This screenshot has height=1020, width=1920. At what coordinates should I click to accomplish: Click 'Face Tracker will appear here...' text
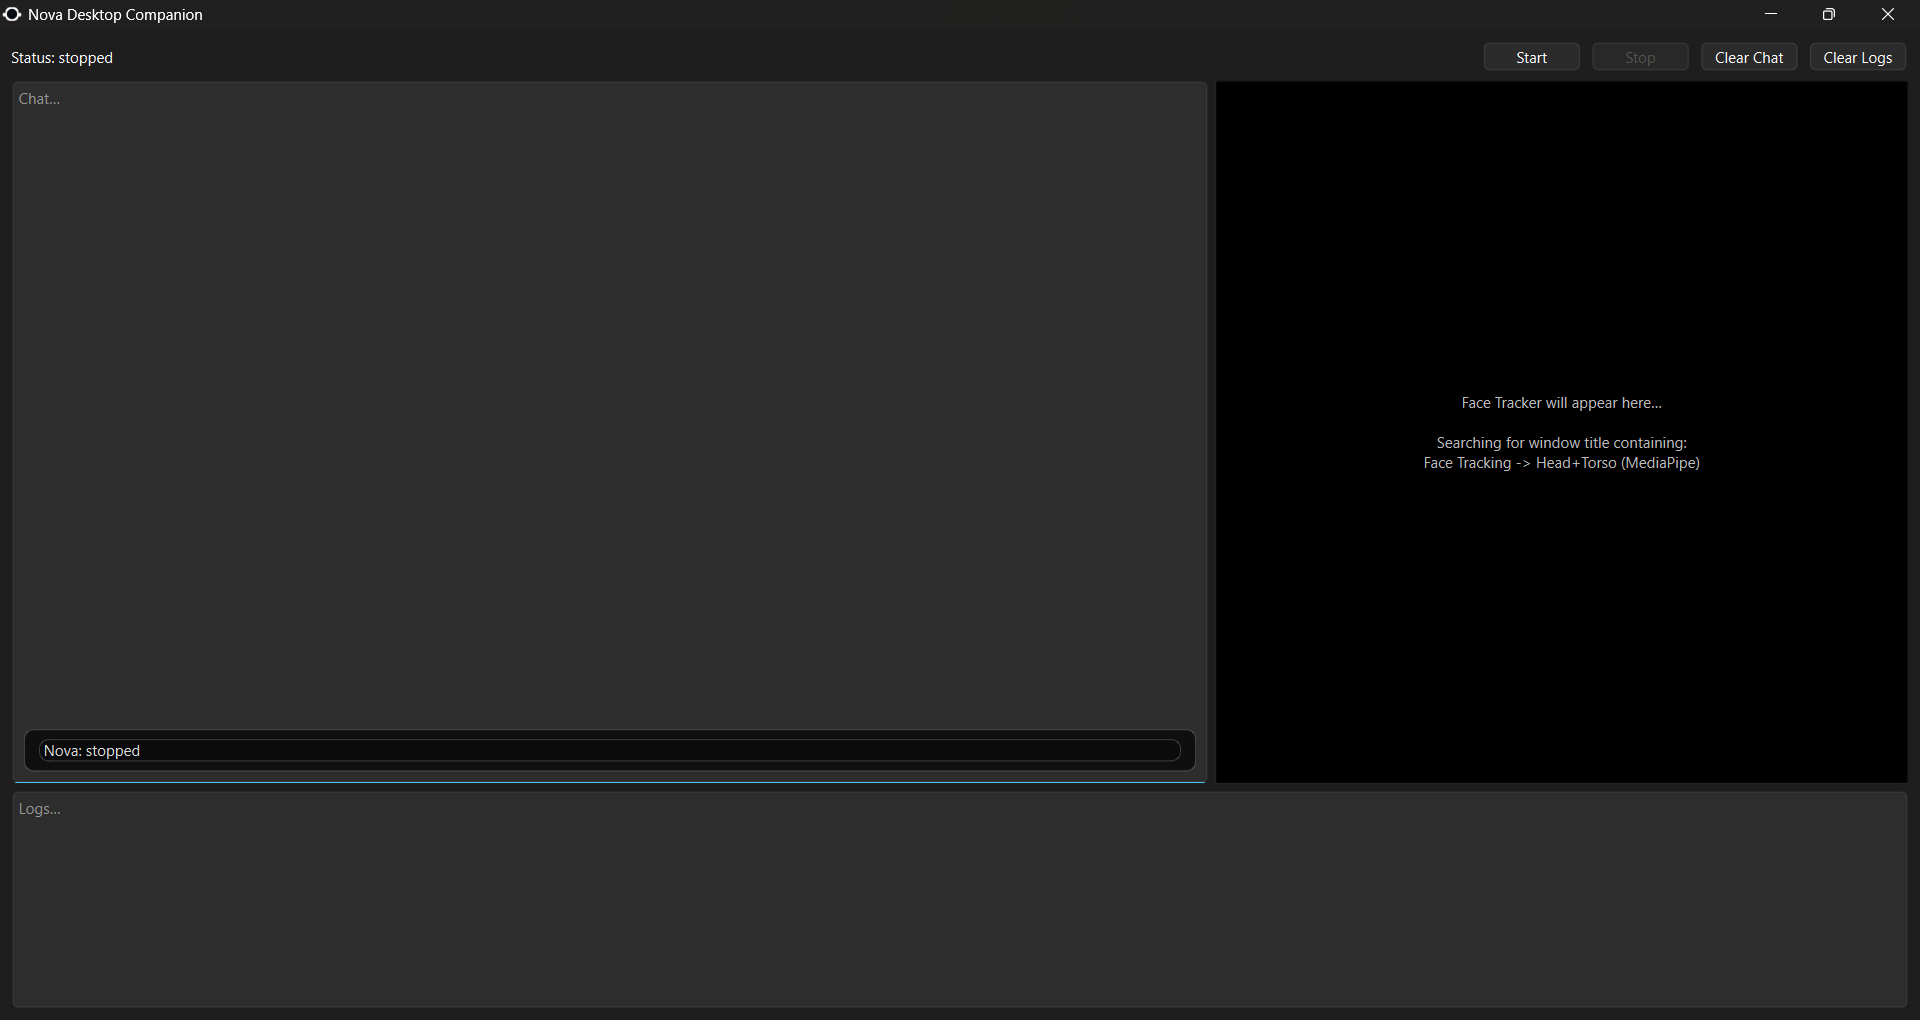tap(1561, 403)
